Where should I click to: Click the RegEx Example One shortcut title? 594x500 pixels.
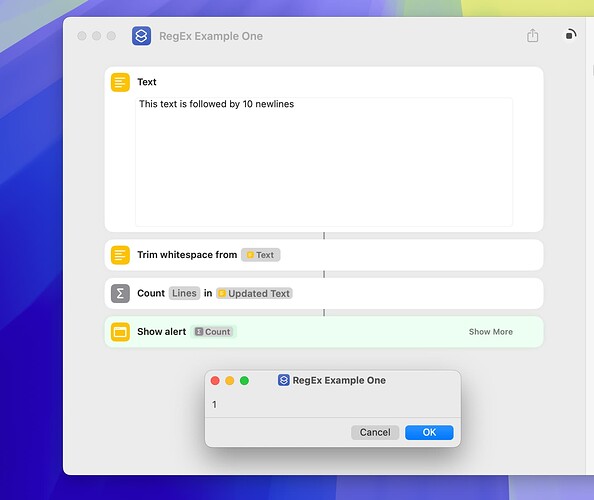click(211, 36)
